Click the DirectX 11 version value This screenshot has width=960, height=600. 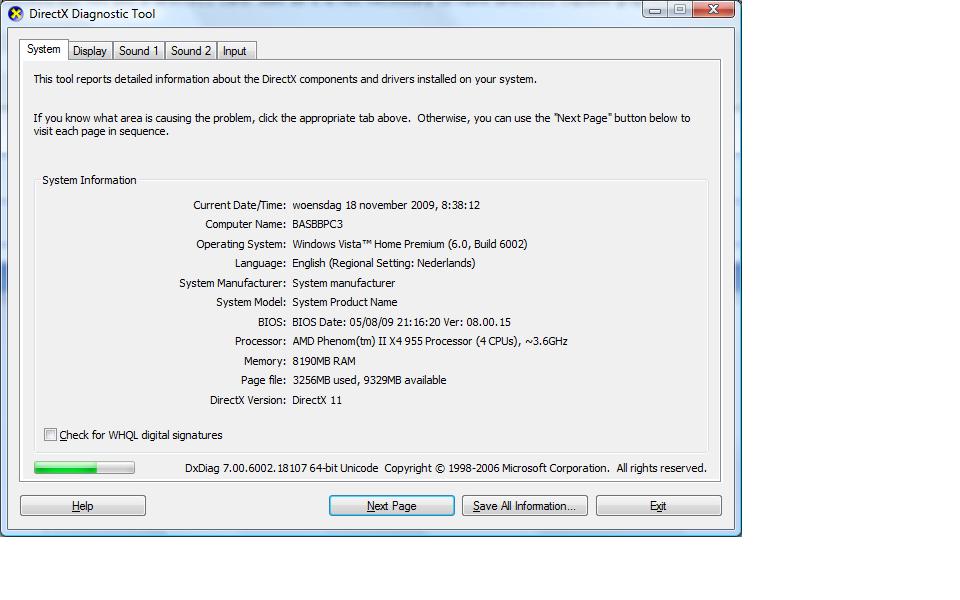[x=317, y=400]
